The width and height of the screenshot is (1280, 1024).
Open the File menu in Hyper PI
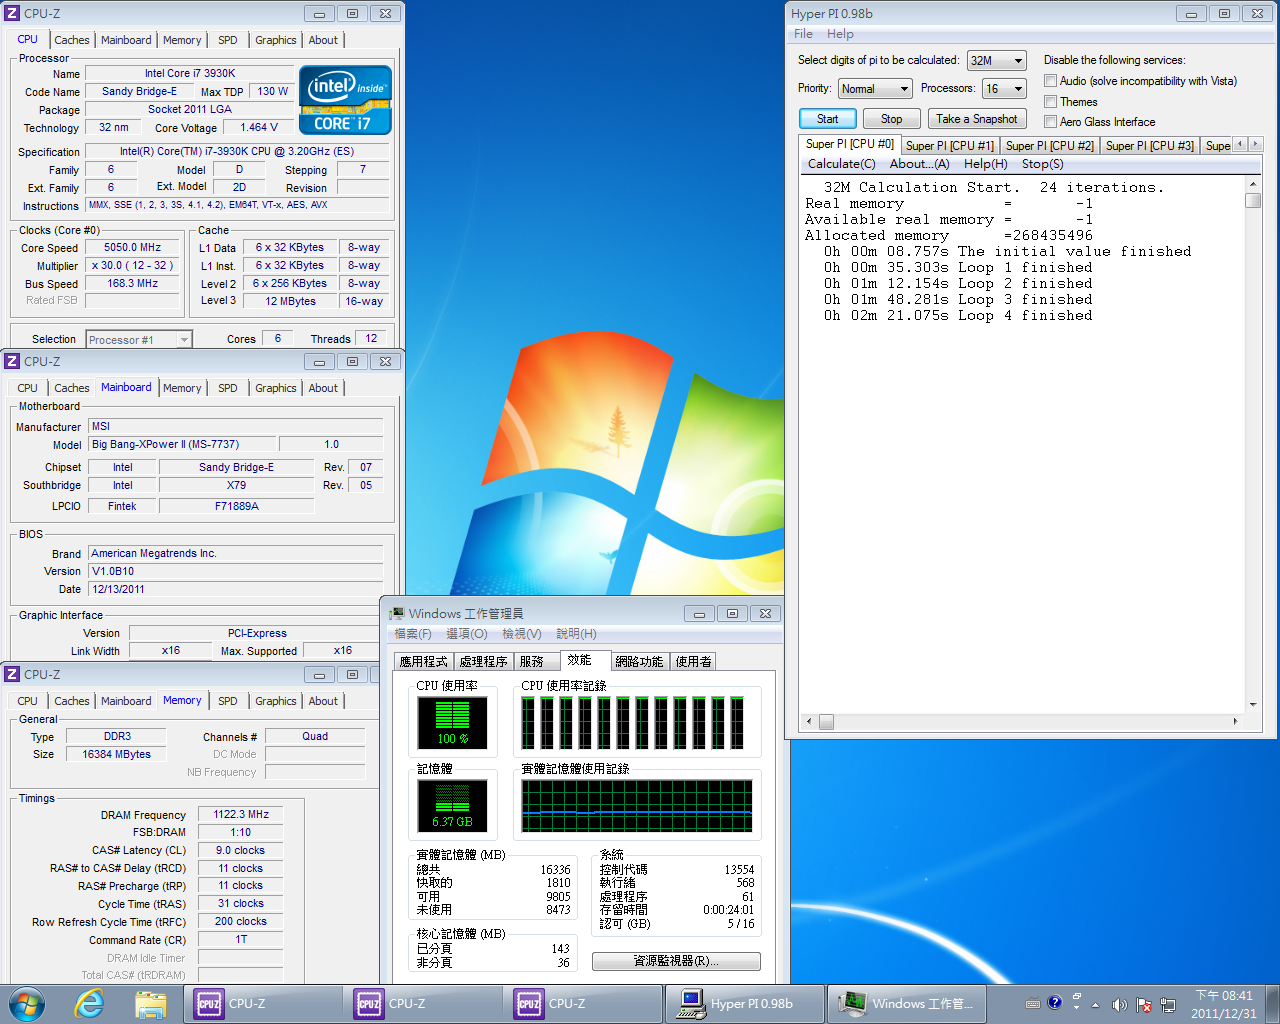point(803,34)
